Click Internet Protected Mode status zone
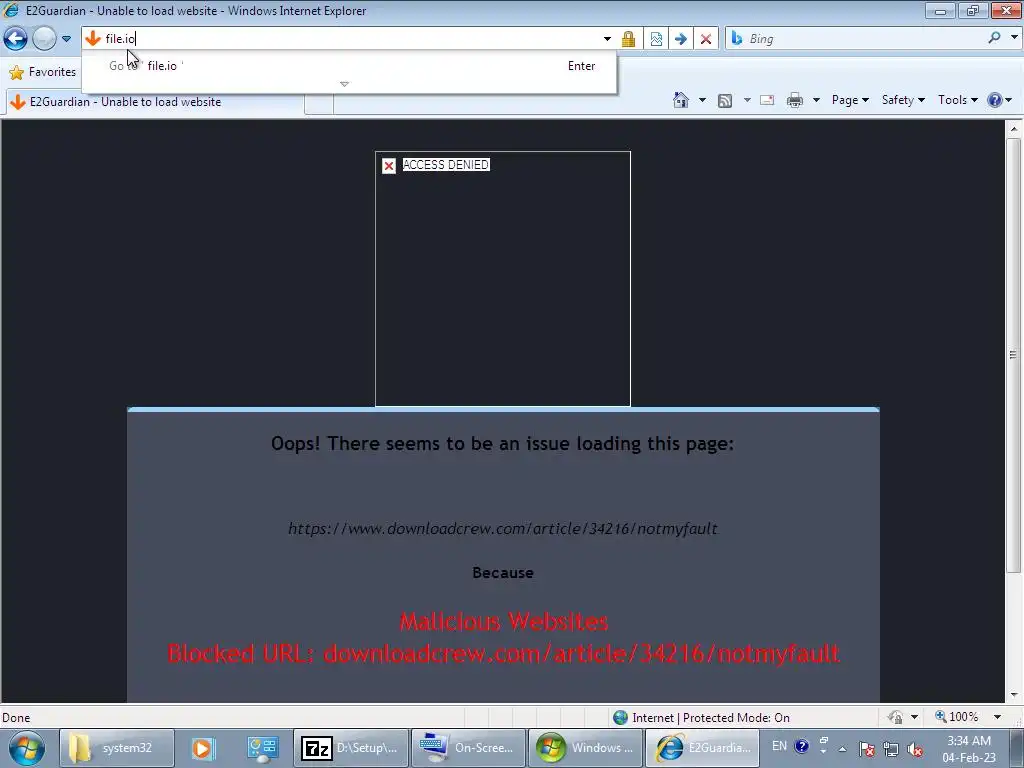Image resolution: width=1024 pixels, height=768 pixels. [x=701, y=718]
